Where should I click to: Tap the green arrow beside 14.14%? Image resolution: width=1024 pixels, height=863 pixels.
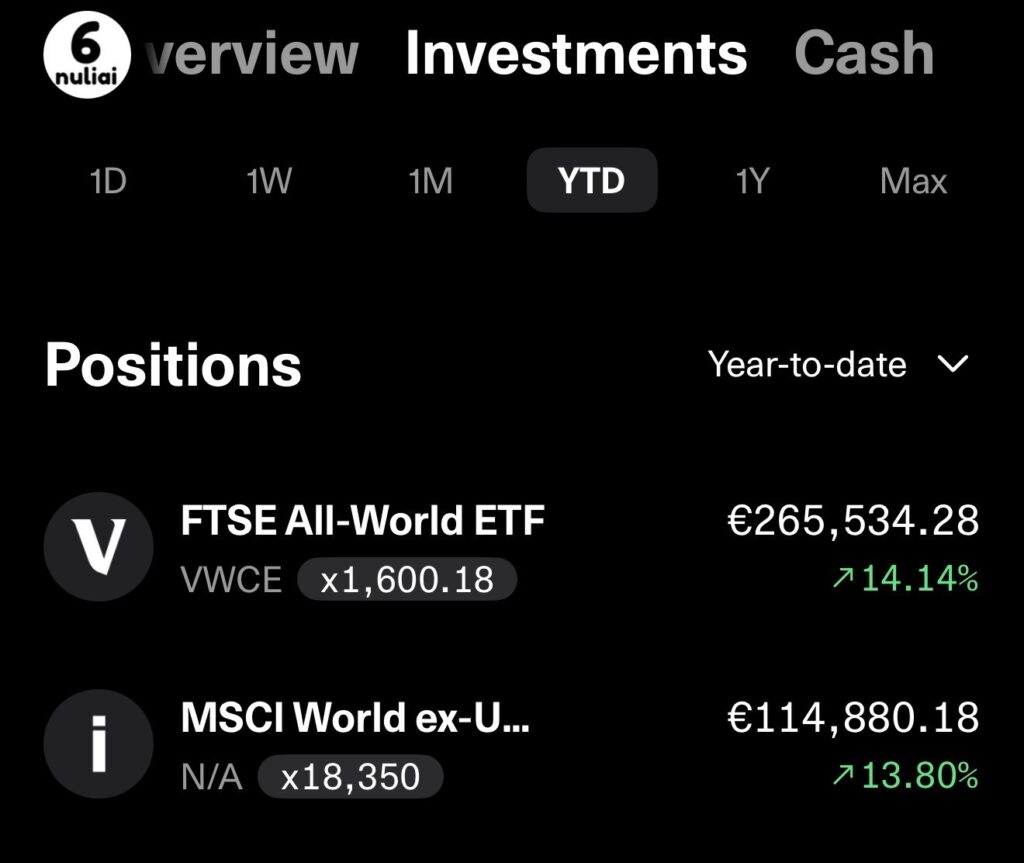click(842, 578)
